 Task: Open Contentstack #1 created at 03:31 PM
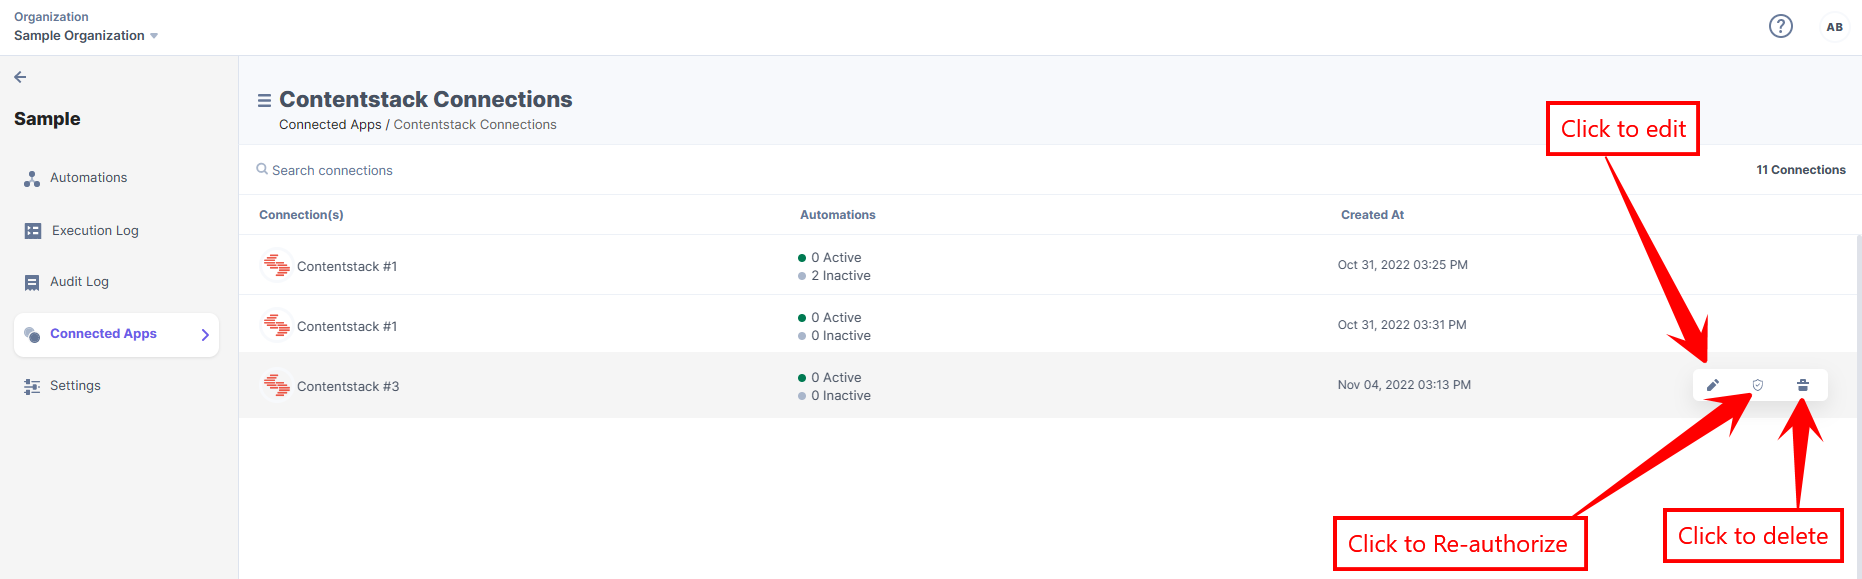(347, 327)
